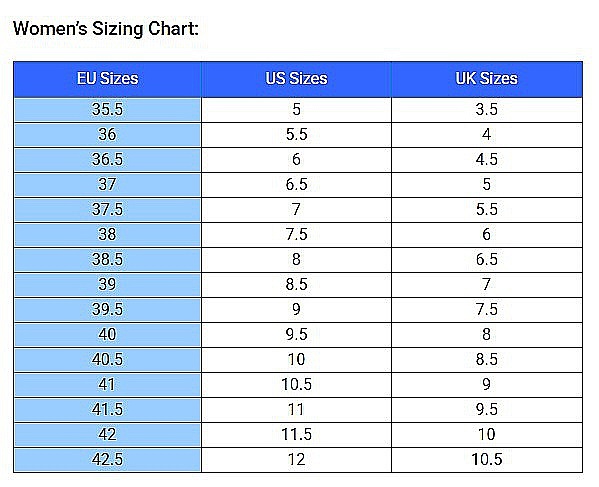Click the EU Sizes column header
The width and height of the screenshot is (599, 487).
tap(107, 79)
